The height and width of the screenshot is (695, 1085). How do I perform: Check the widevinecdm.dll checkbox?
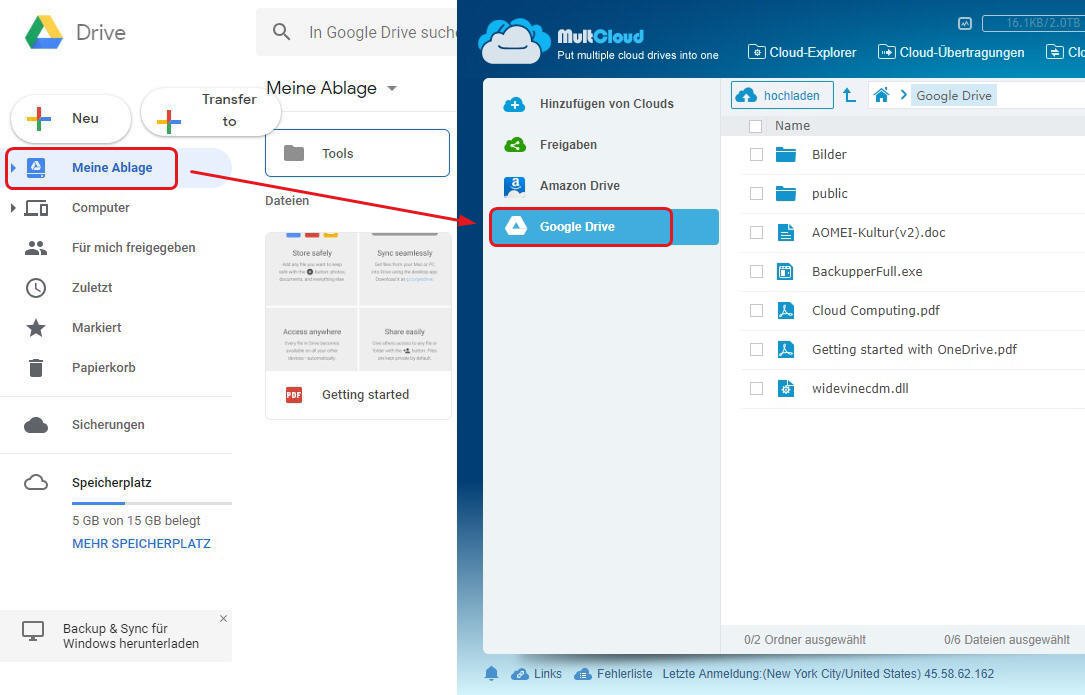point(756,389)
